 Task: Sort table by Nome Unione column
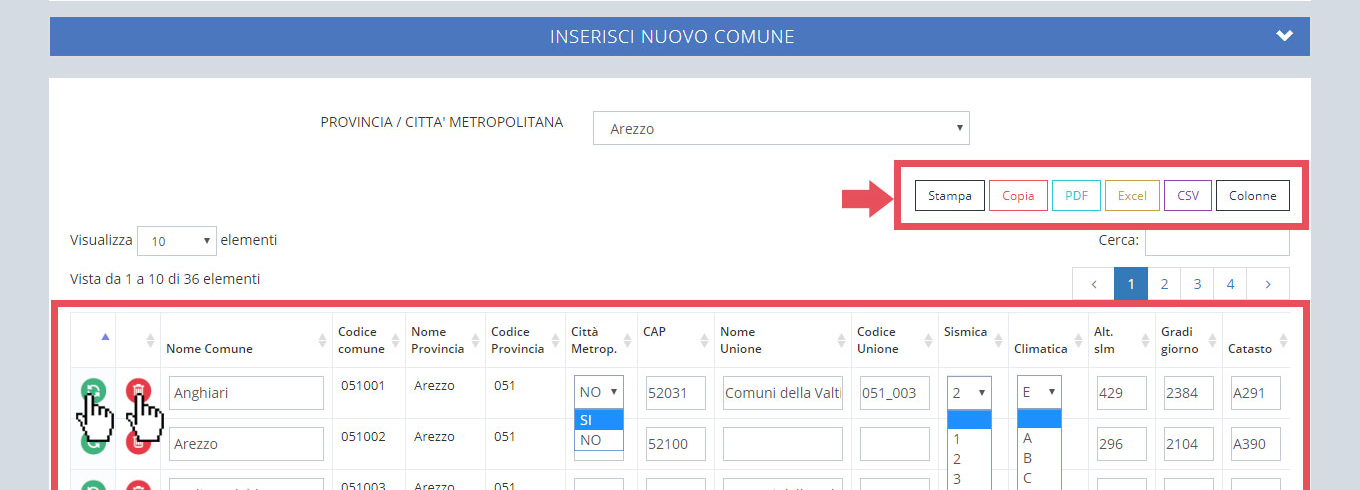(783, 340)
